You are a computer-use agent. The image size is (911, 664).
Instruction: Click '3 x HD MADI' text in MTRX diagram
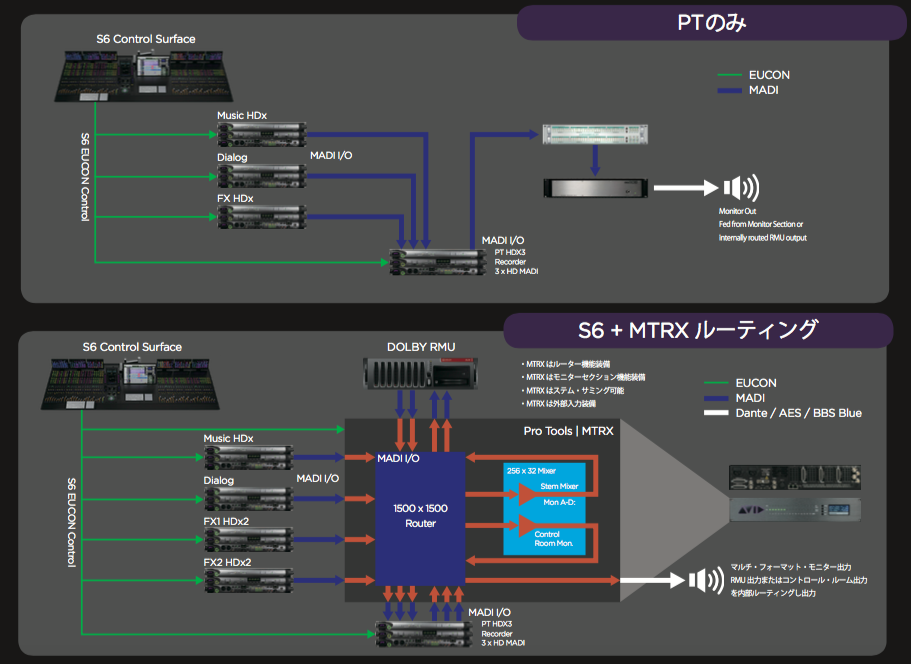click(503, 643)
